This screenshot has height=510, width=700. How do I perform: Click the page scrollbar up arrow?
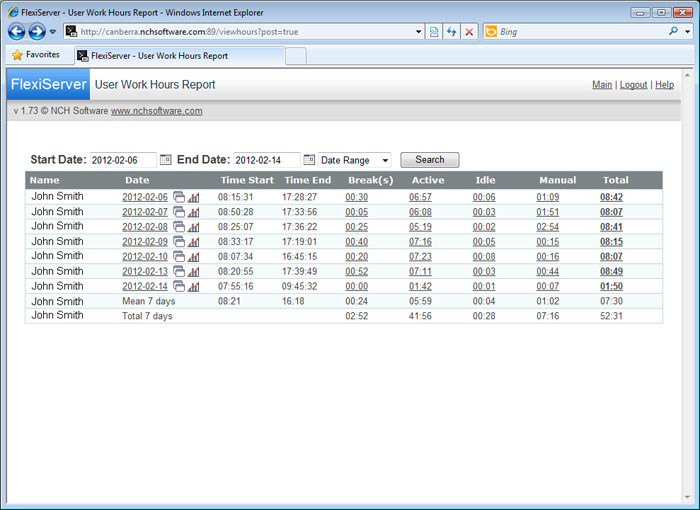(687, 75)
